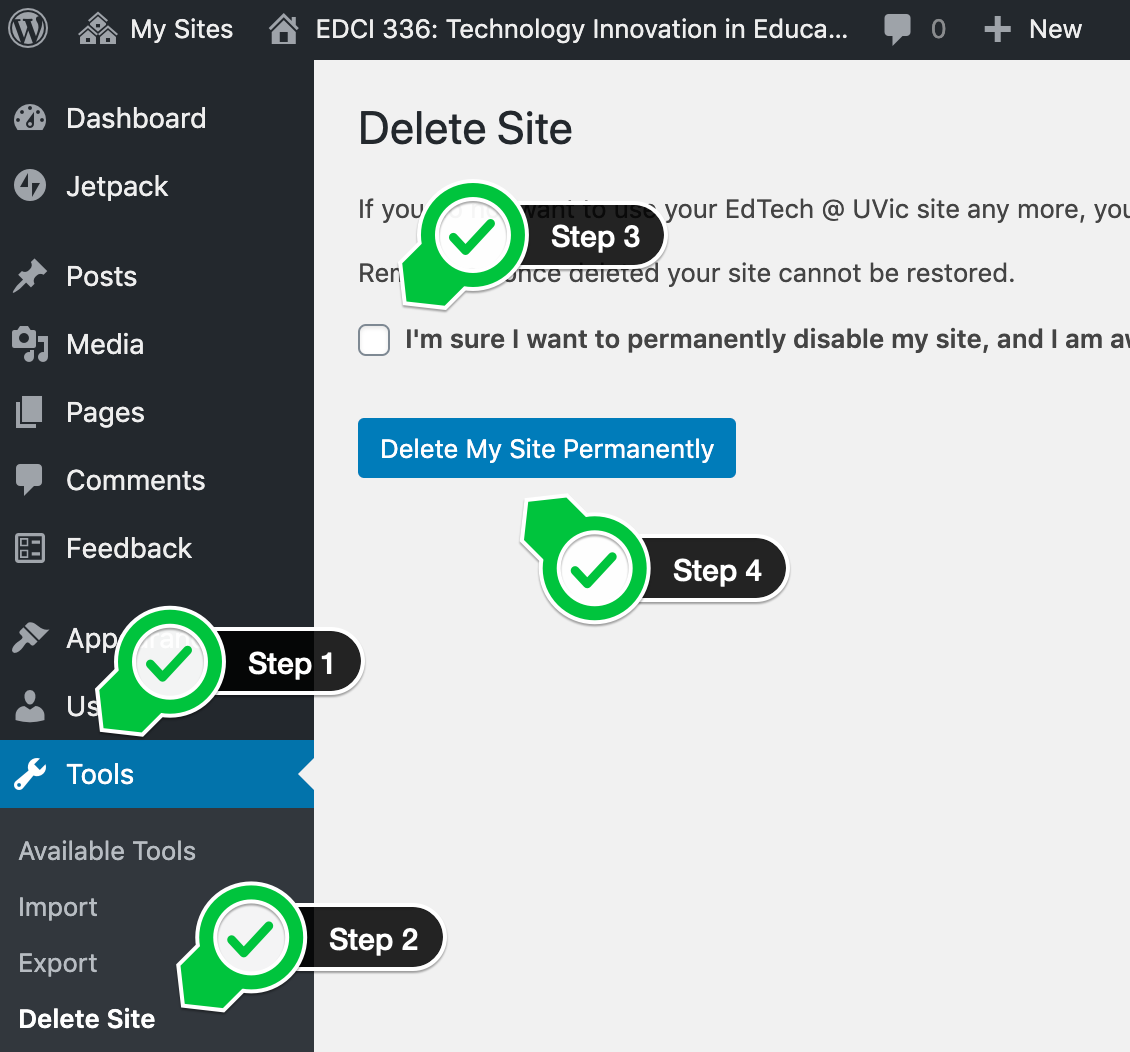Click the home icon beside site title
This screenshot has width=1130, height=1052.
(x=284, y=30)
